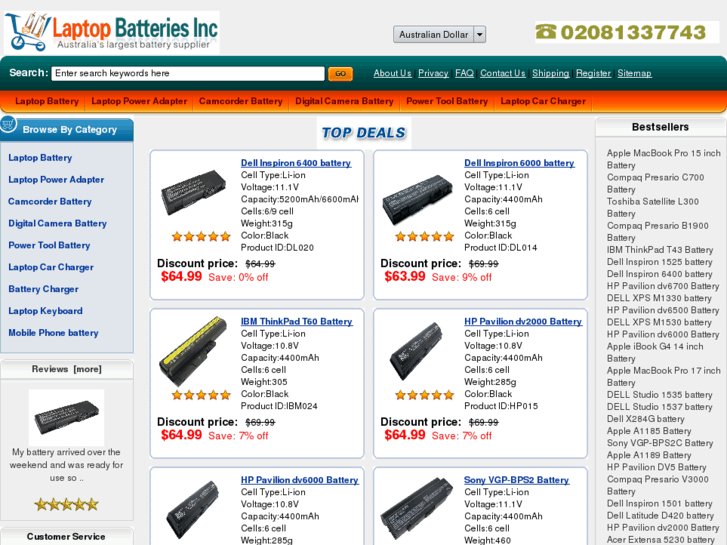Open the IBM ThinkPad T60 battery image
This screenshot has width=727, height=545.
193,351
